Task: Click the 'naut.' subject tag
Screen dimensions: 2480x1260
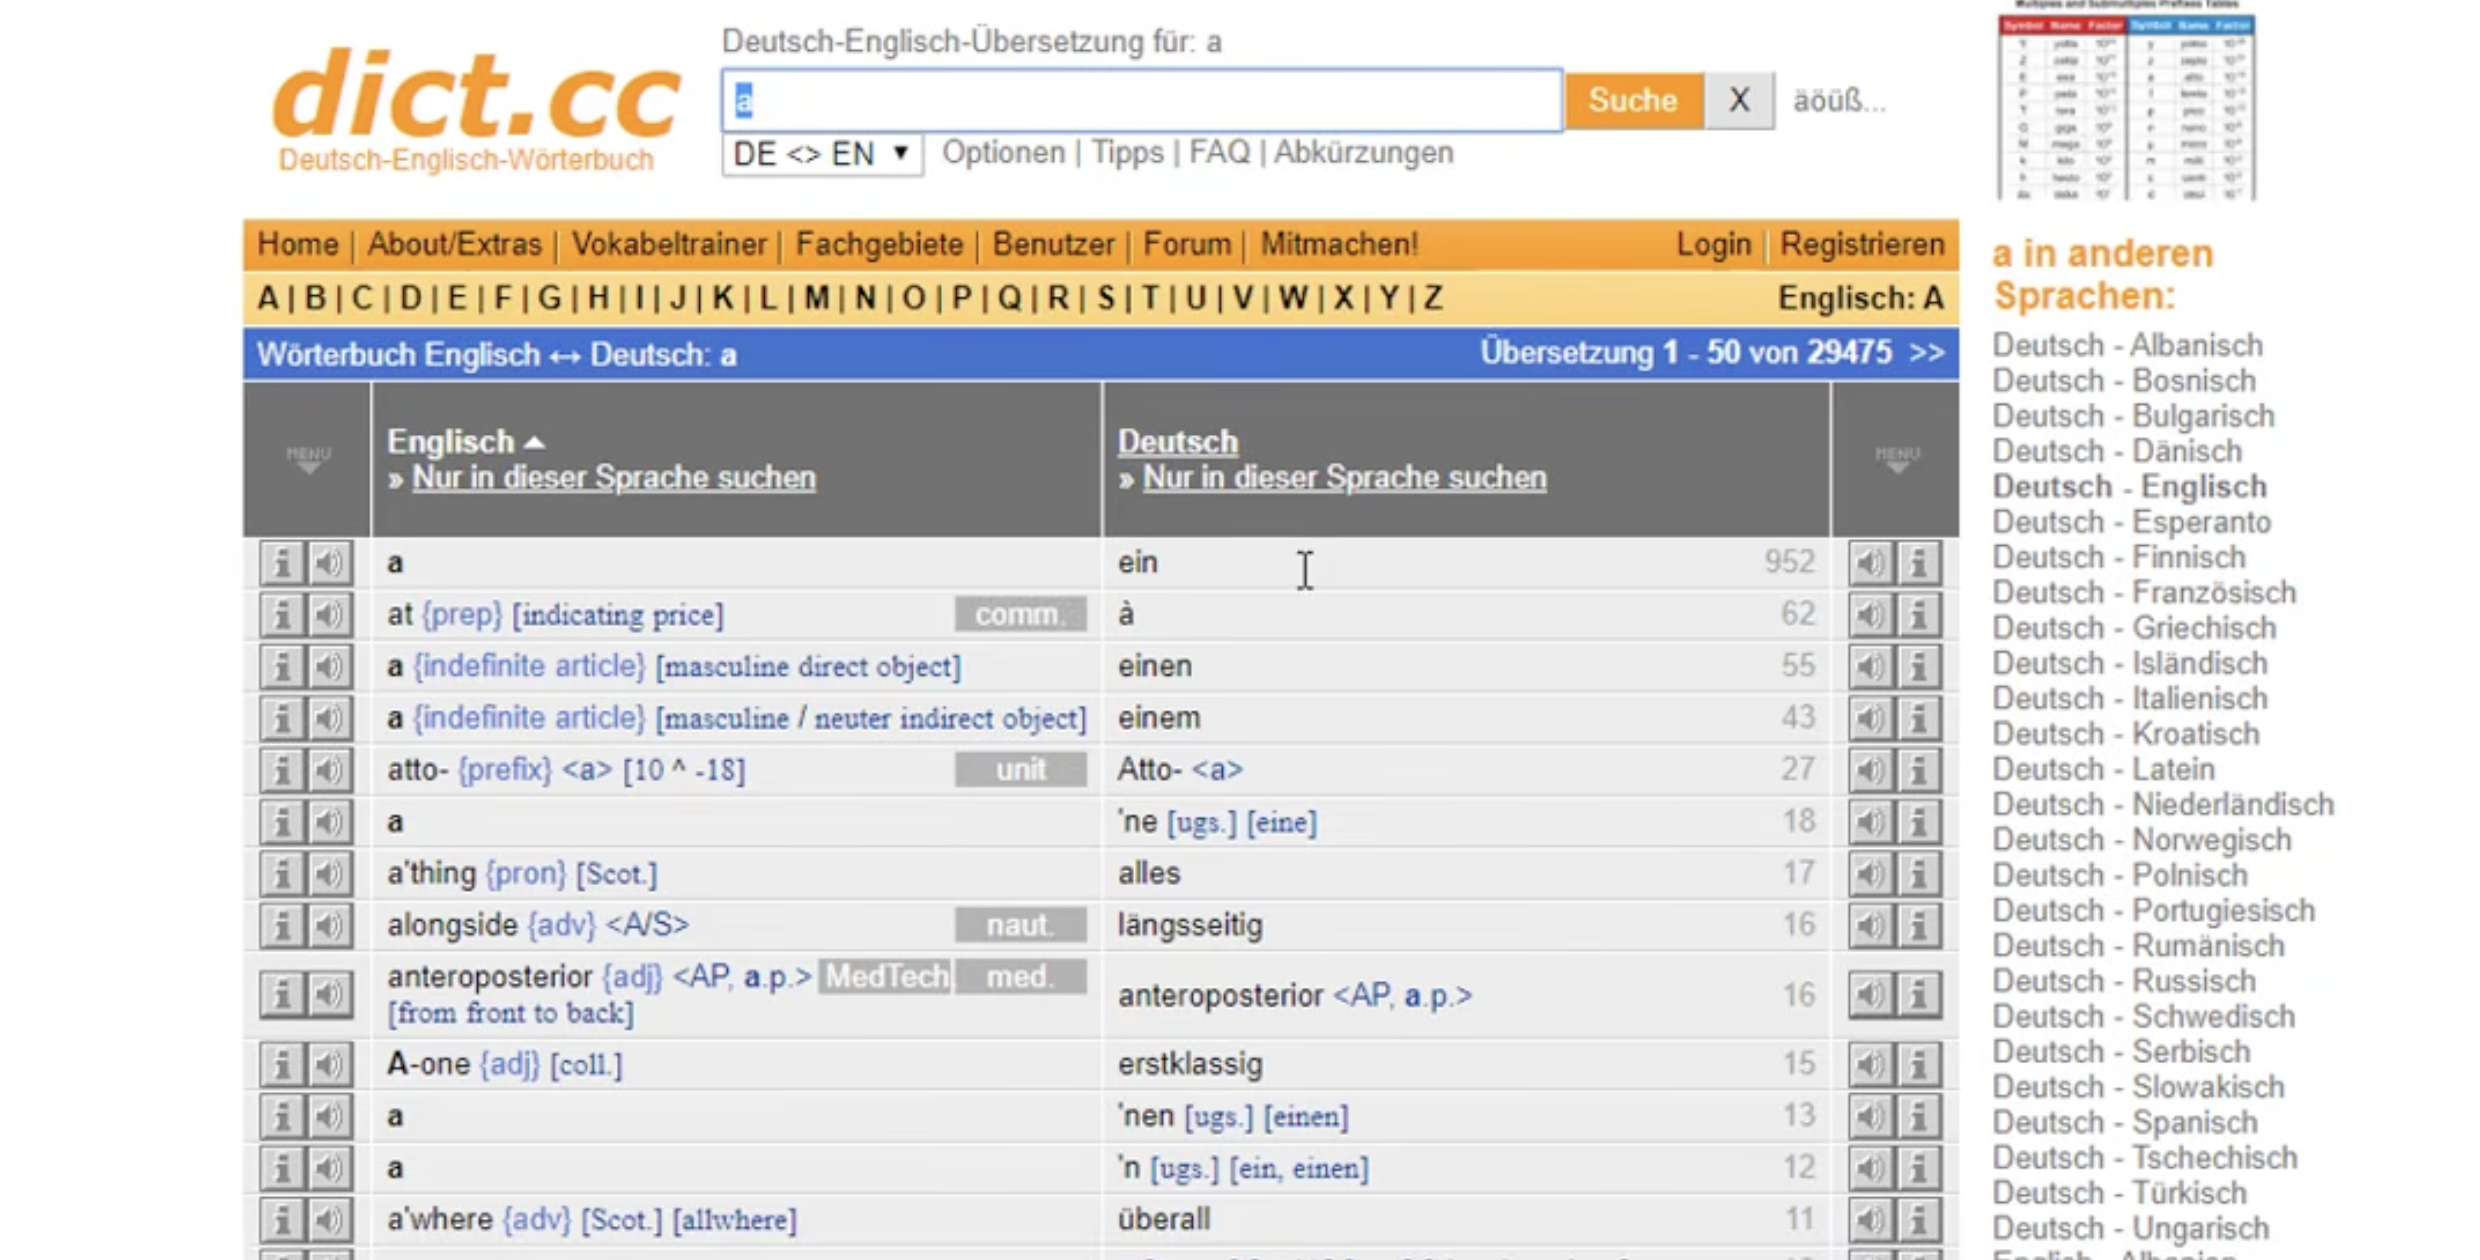Action: pos(1020,925)
